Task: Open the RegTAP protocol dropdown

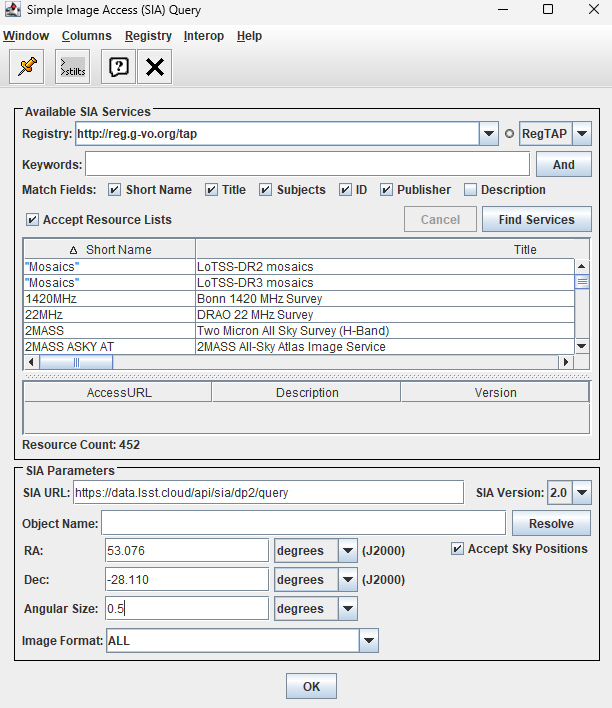Action: pyautogui.click(x=582, y=134)
